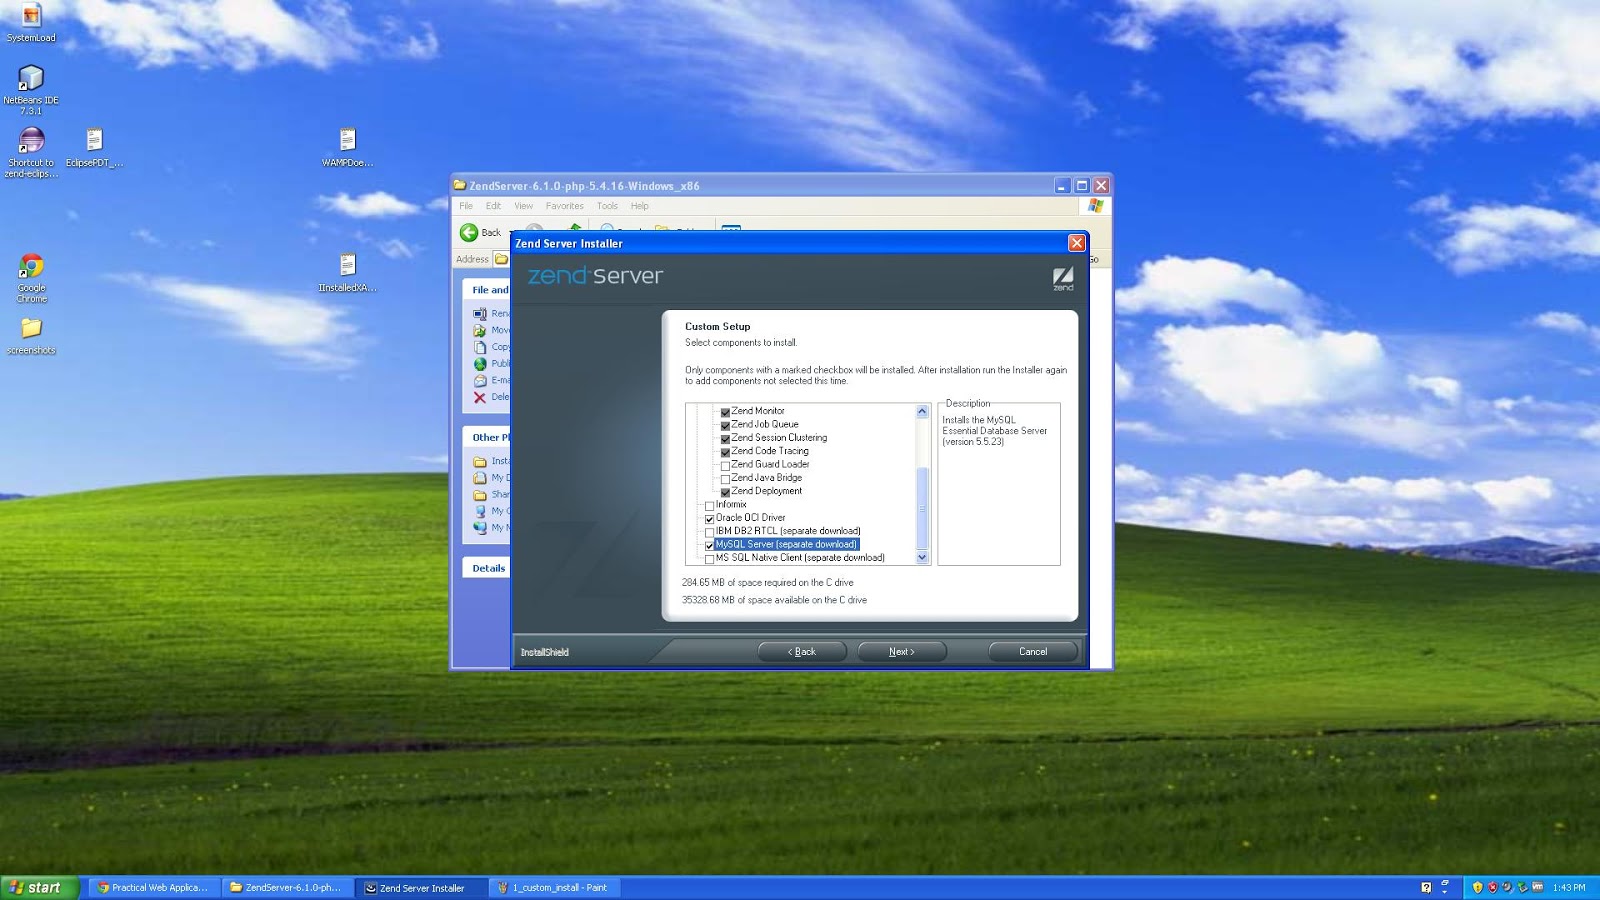Open the Edit menu in Explorer window
Viewport: 1600px width, 900px height.
493,206
